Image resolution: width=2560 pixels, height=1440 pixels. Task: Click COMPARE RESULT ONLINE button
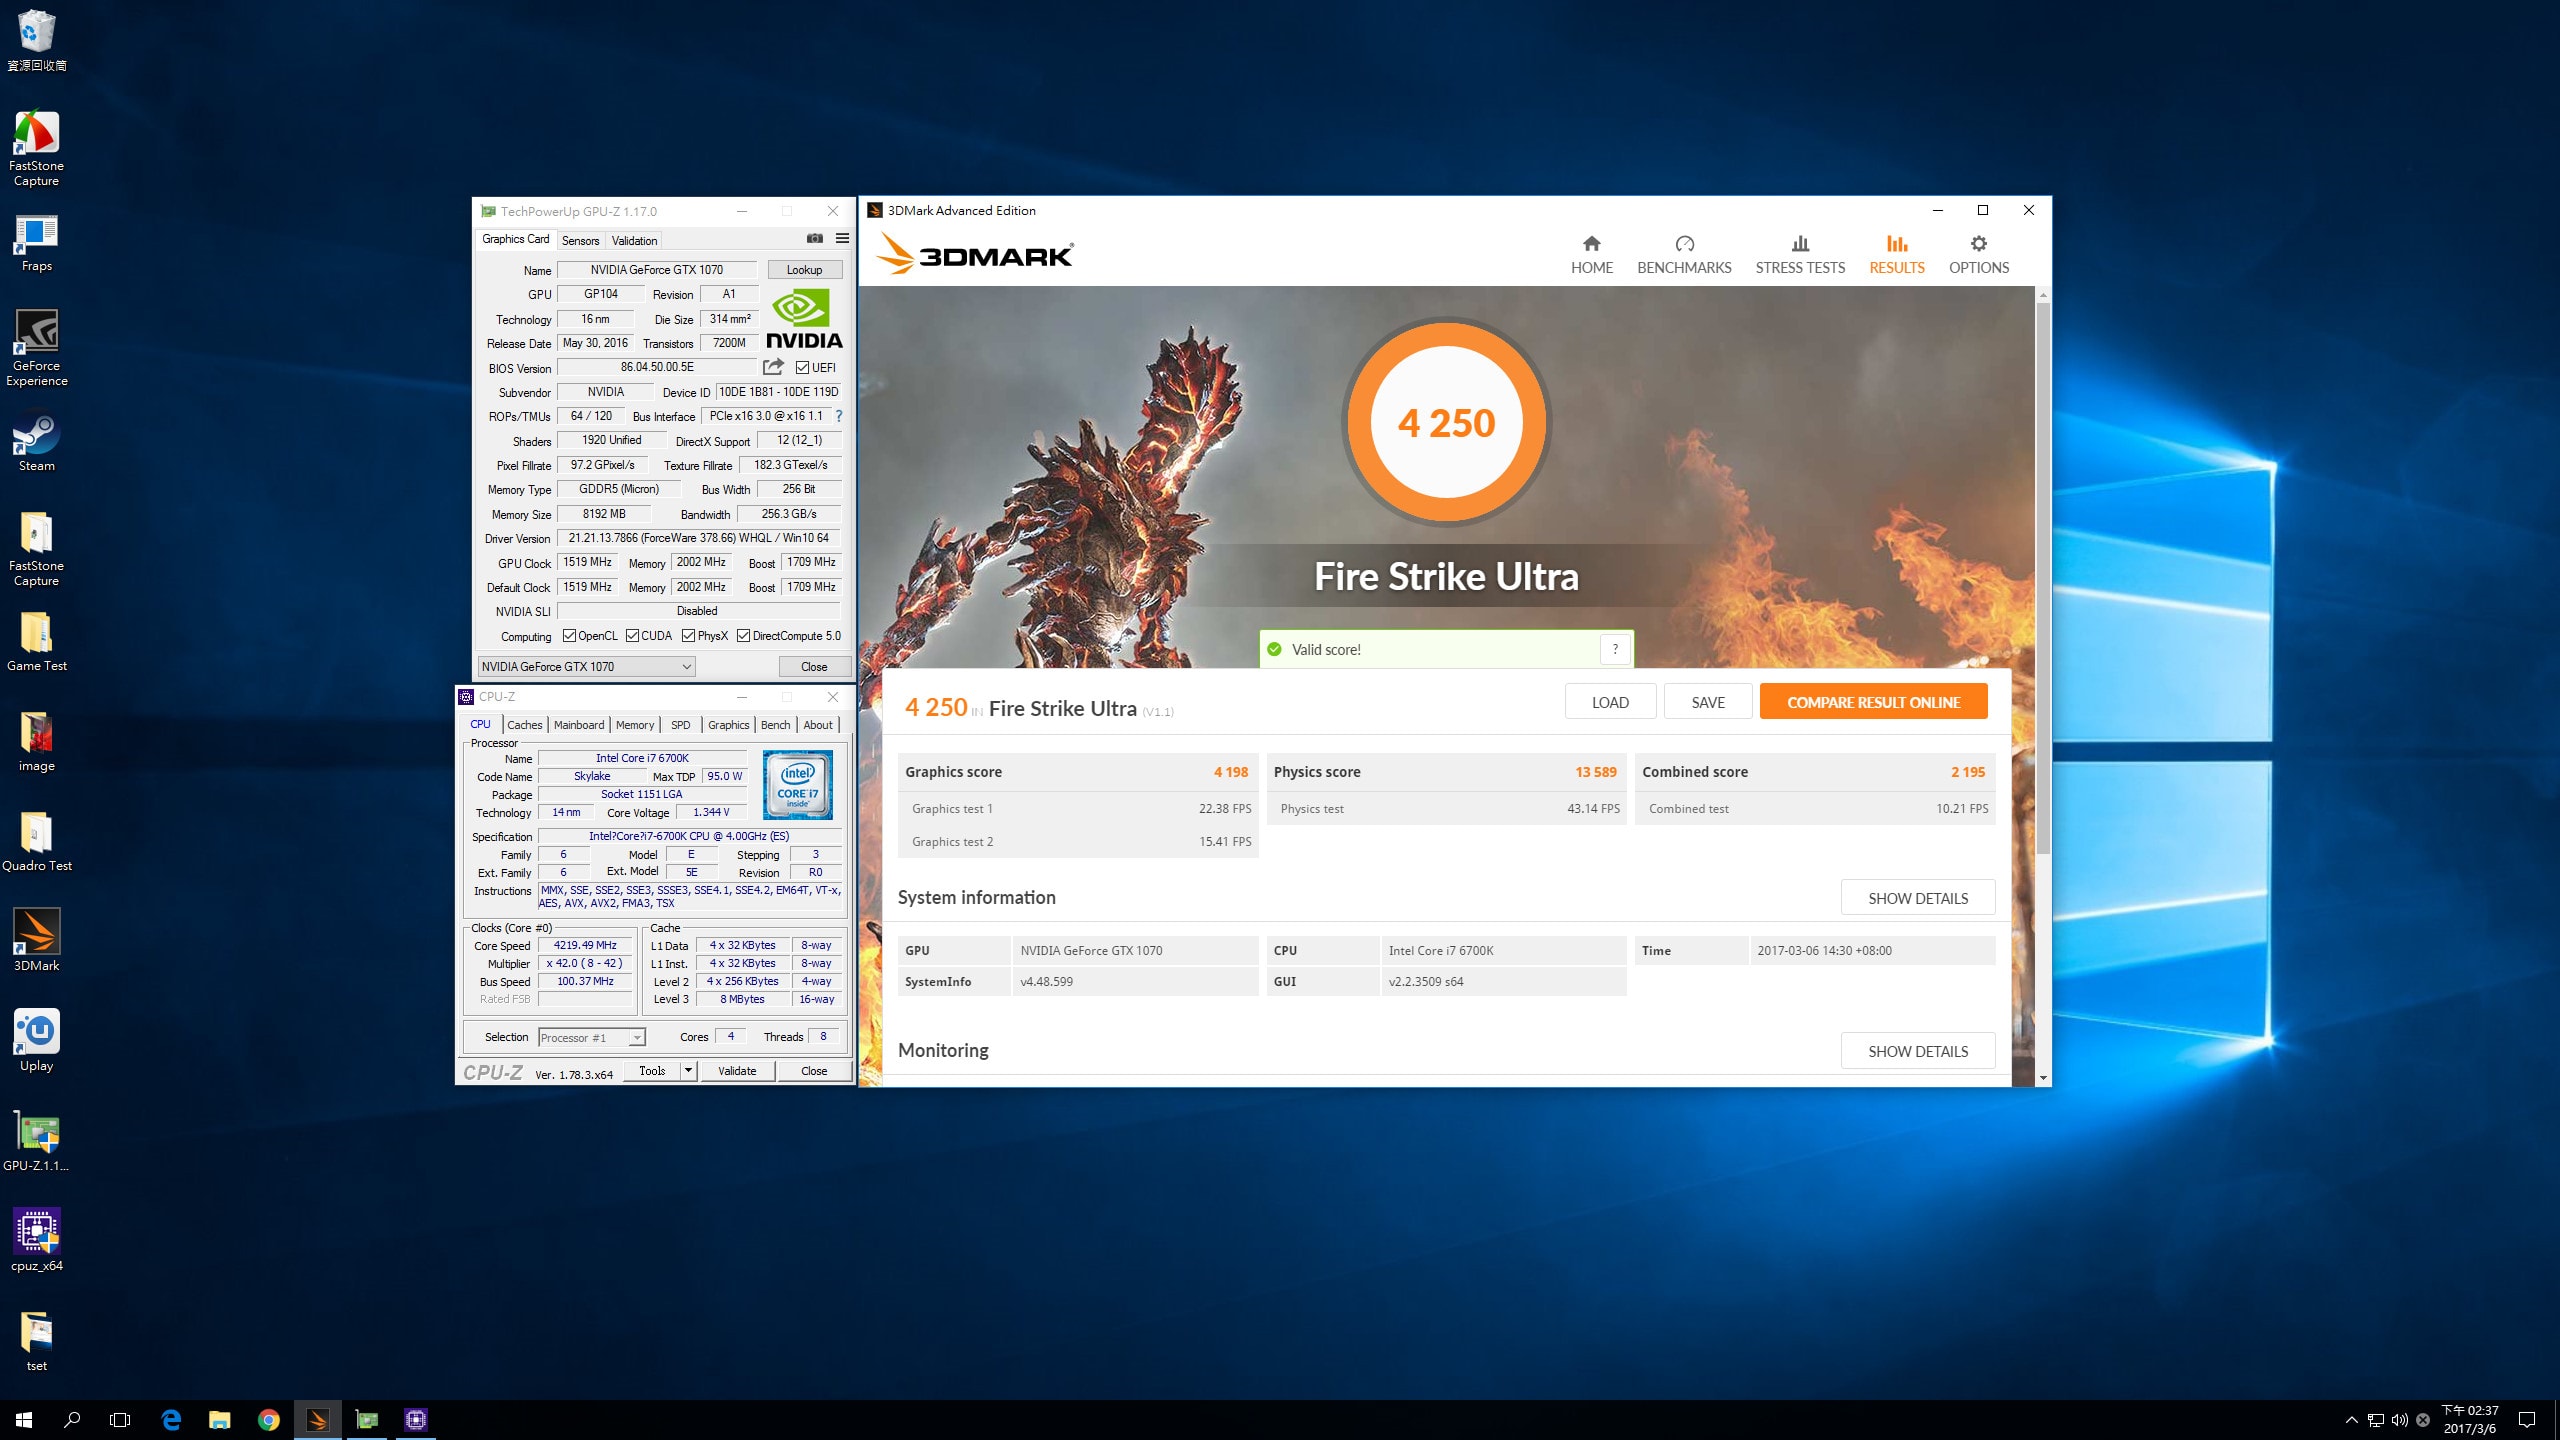[1873, 702]
